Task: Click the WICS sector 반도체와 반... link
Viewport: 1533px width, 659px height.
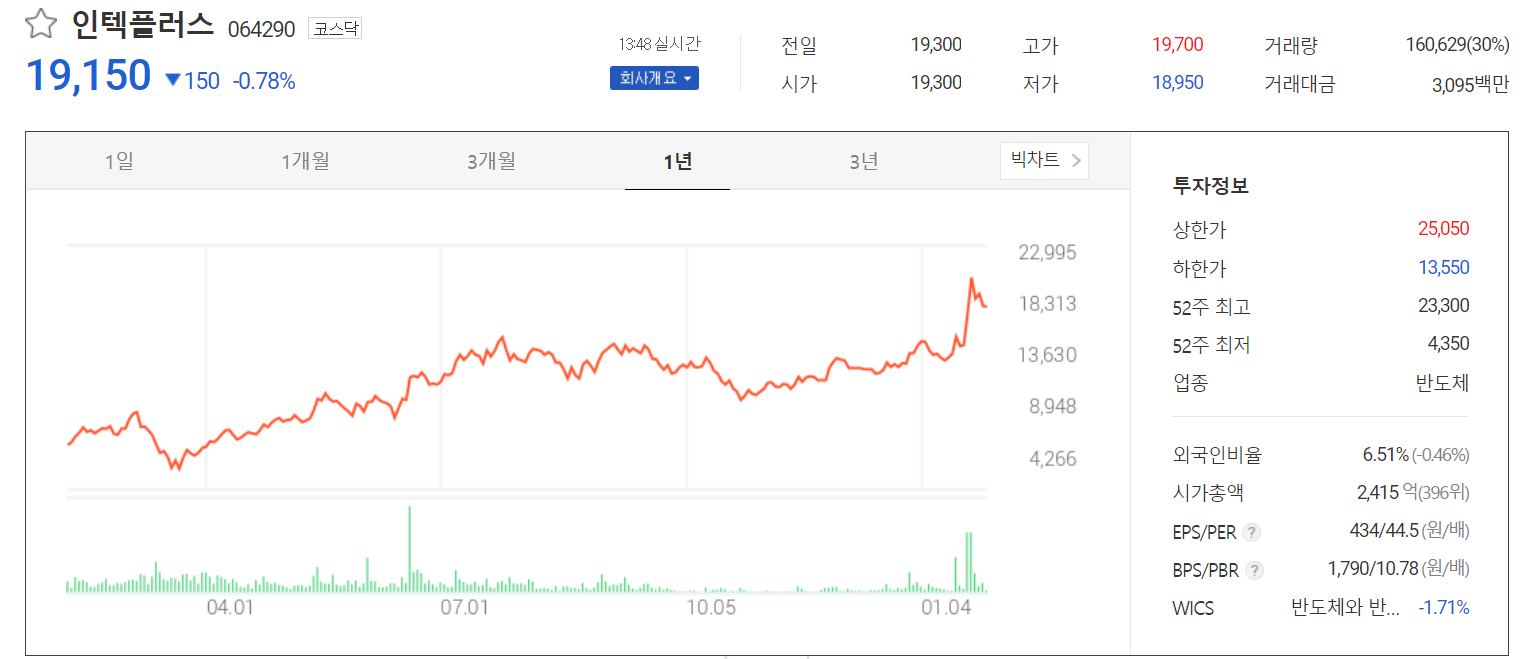Action: point(1345,607)
